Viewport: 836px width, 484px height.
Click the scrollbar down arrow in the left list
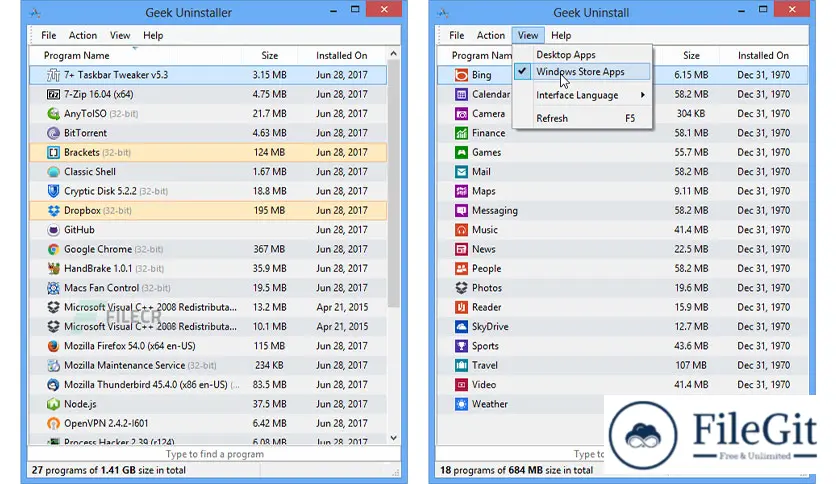(393, 438)
